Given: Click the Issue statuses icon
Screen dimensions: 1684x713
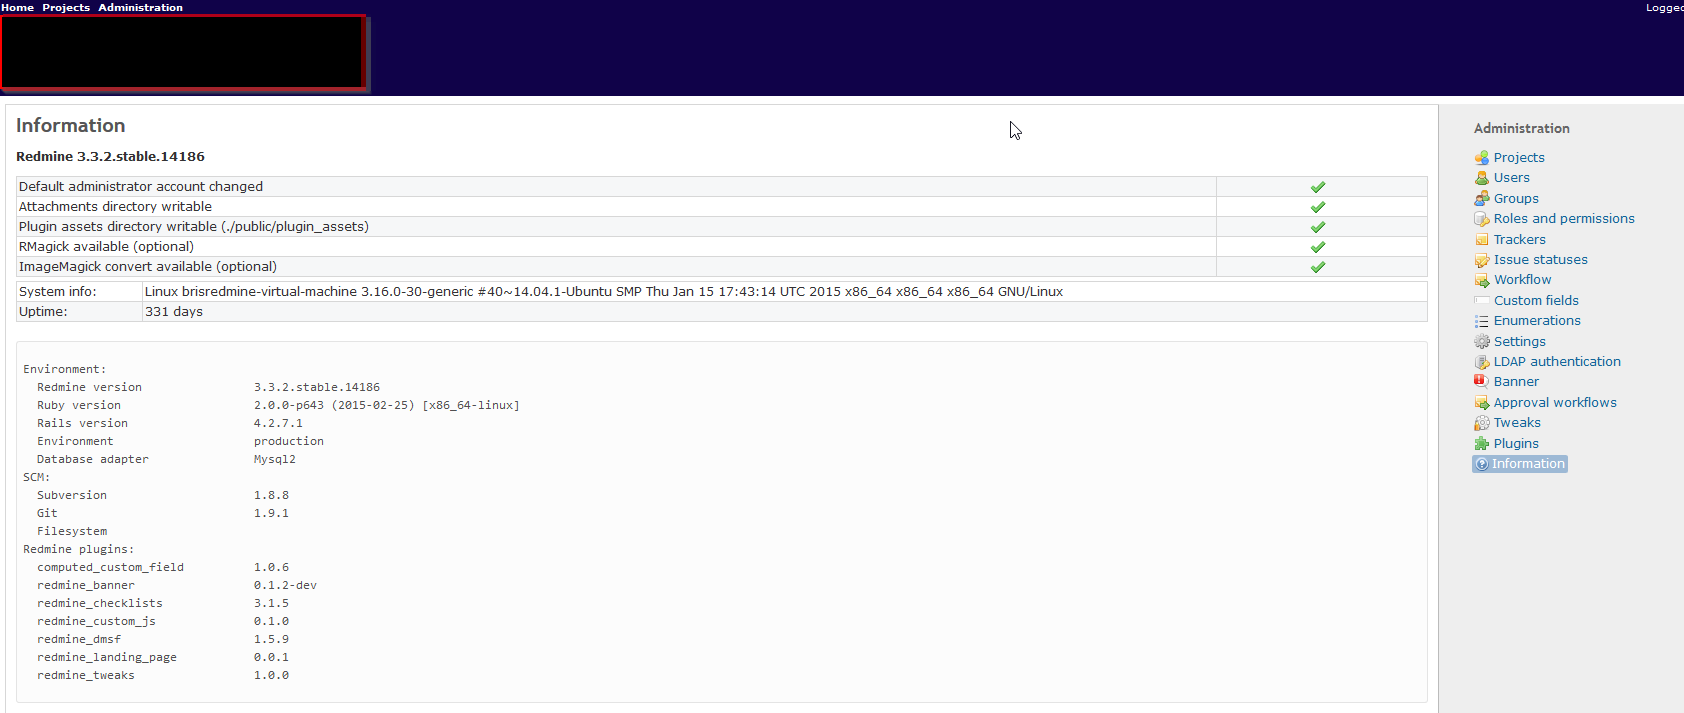Looking at the screenshot, I should pyautogui.click(x=1482, y=260).
